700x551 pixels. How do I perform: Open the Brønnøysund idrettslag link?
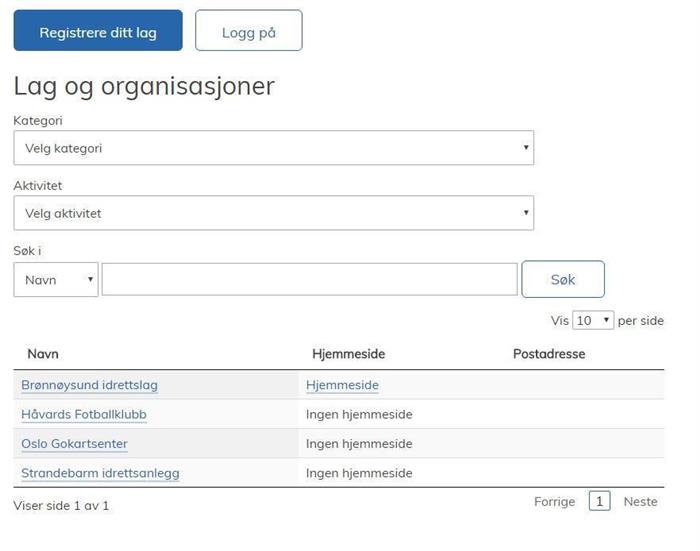click(89, 385)
